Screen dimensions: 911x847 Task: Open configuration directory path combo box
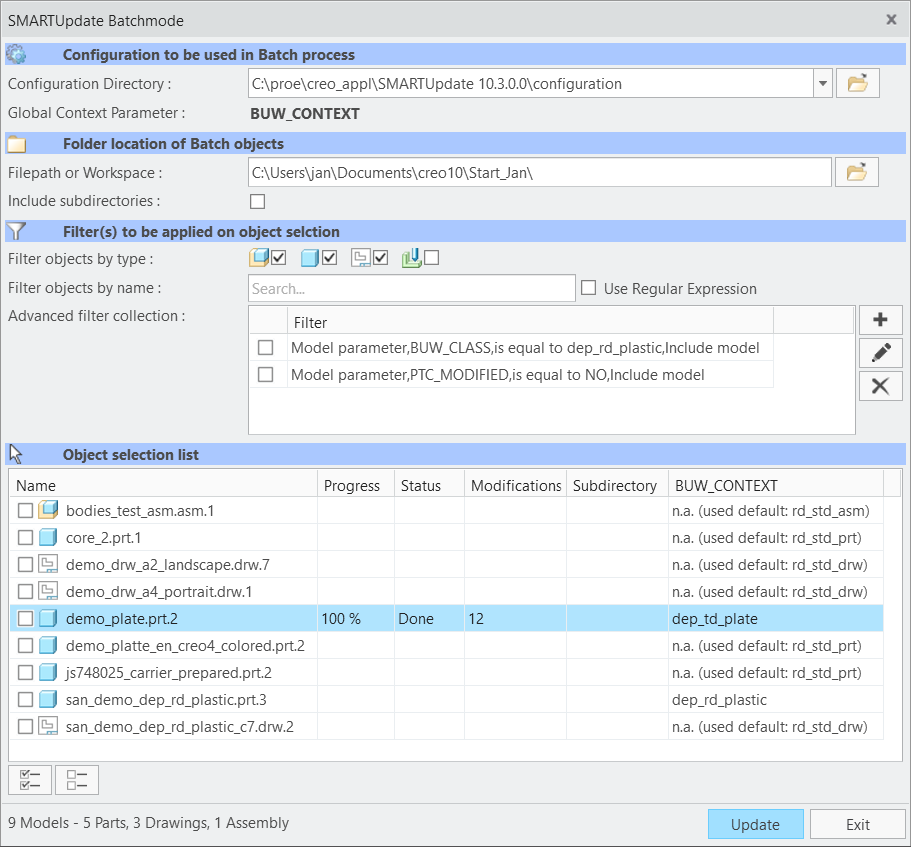(530, 84)
